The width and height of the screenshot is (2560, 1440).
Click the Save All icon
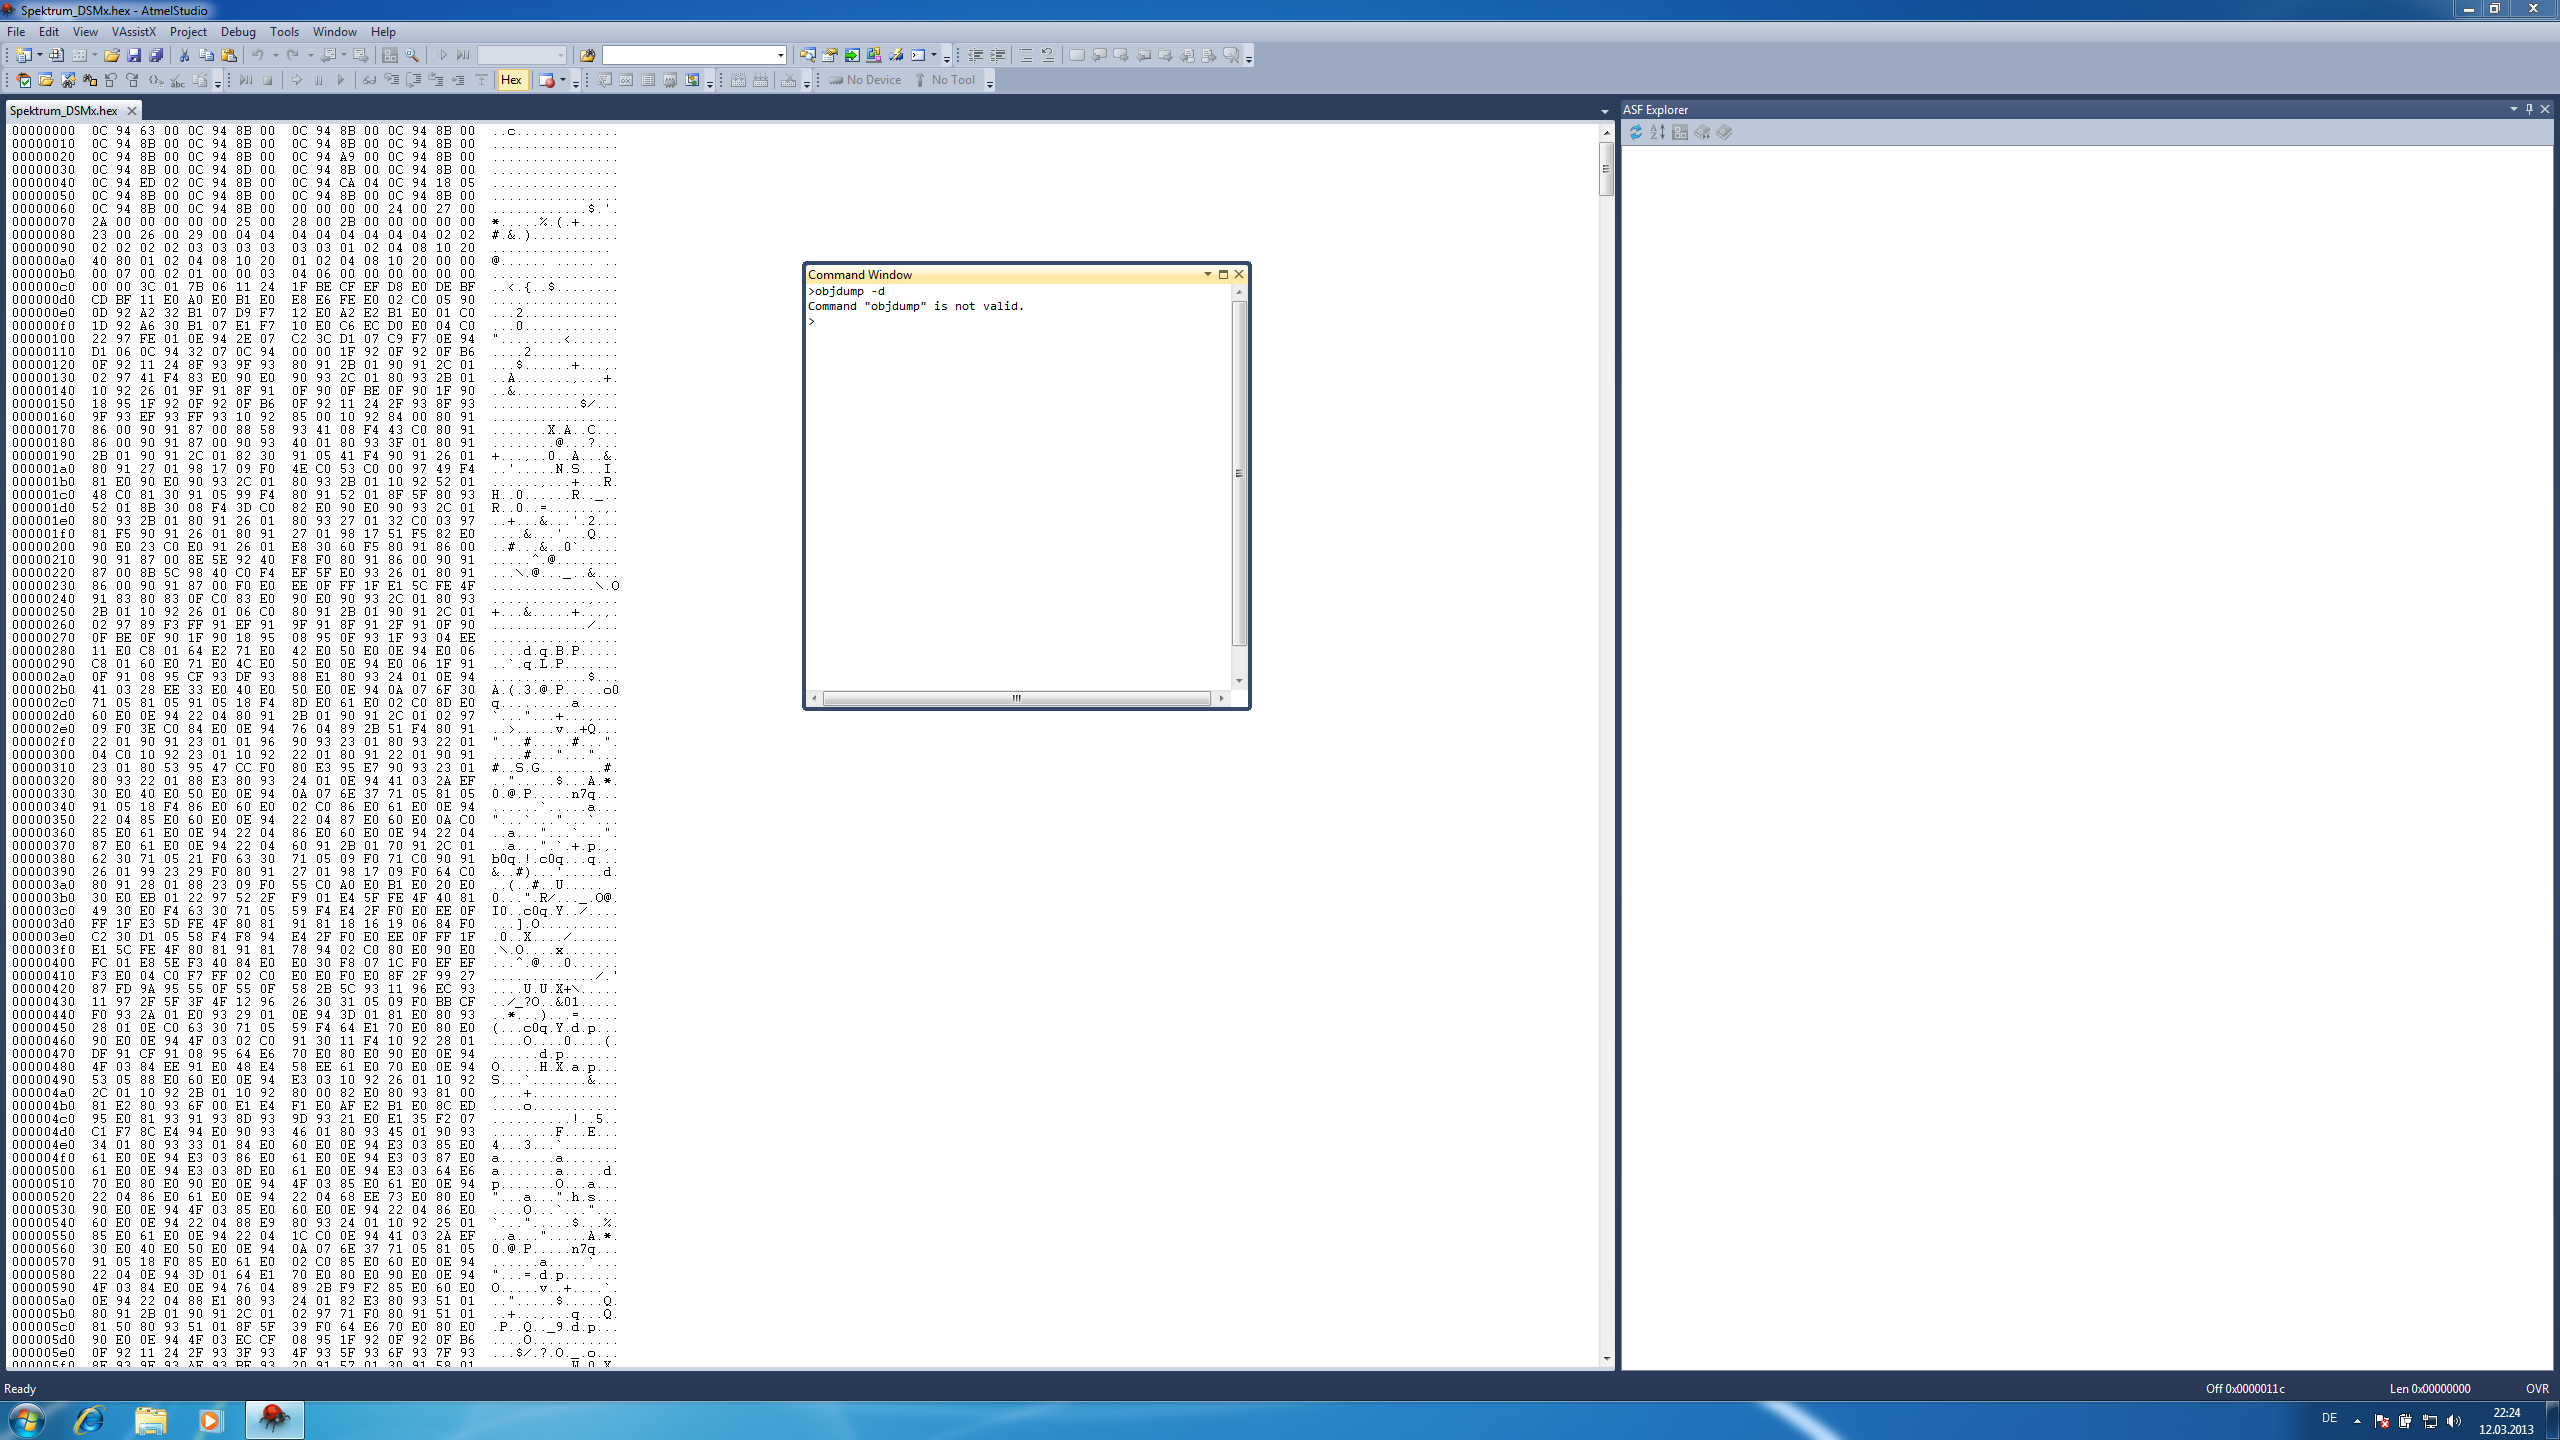coord(156,56)
